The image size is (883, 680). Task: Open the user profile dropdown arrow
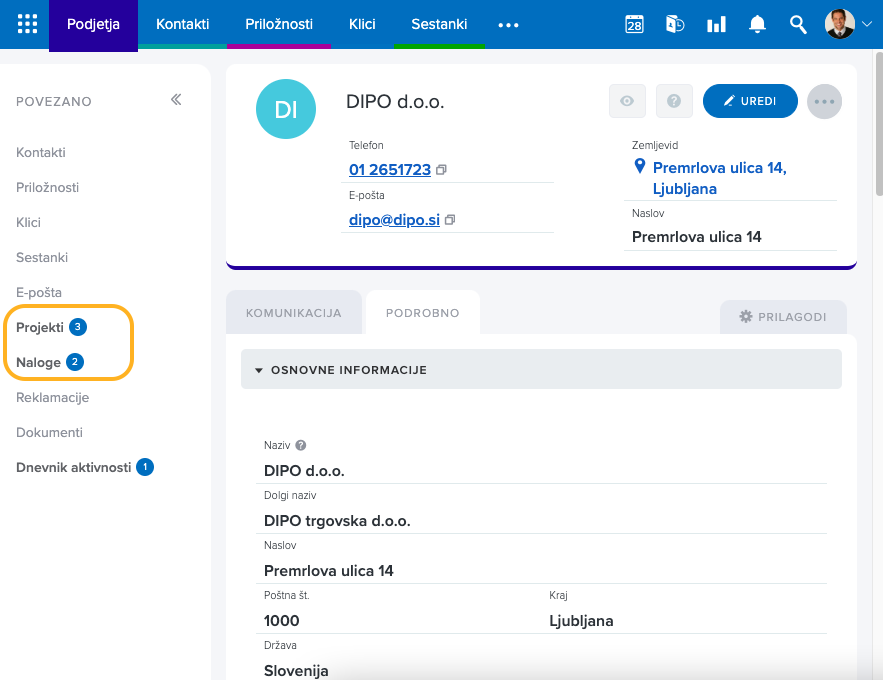point(866,24)
